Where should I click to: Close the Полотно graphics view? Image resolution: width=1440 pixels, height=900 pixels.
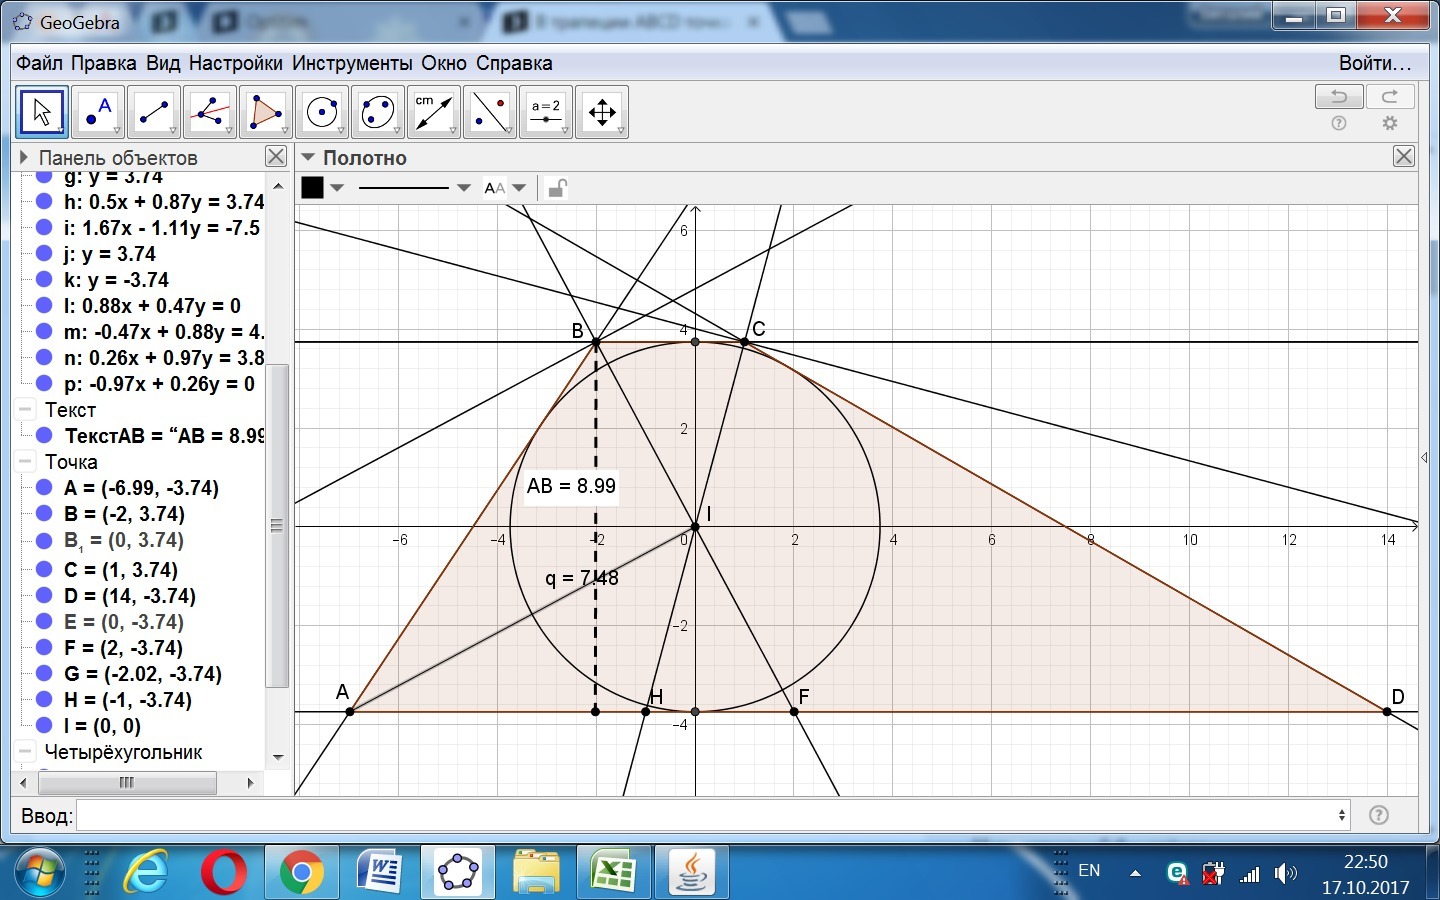pos(1404,157)
